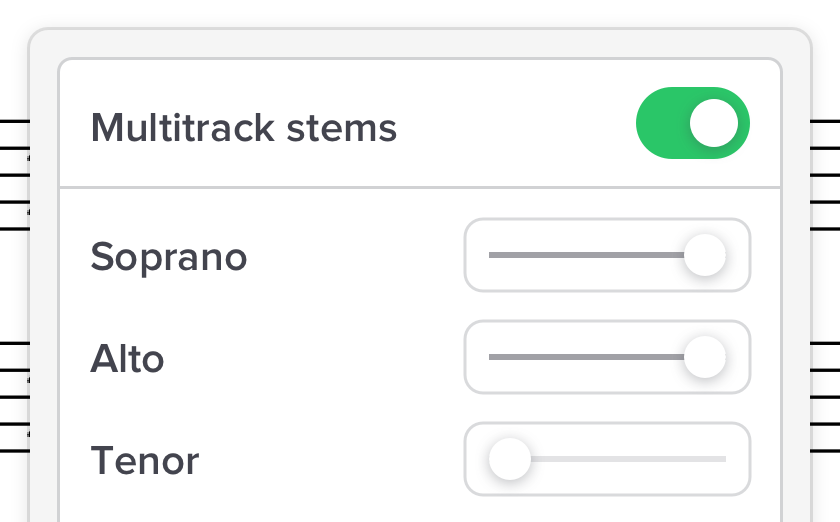840x522 pixels.
Task: Click the lower staff lines right of the panel
Action: click(825, 398)
